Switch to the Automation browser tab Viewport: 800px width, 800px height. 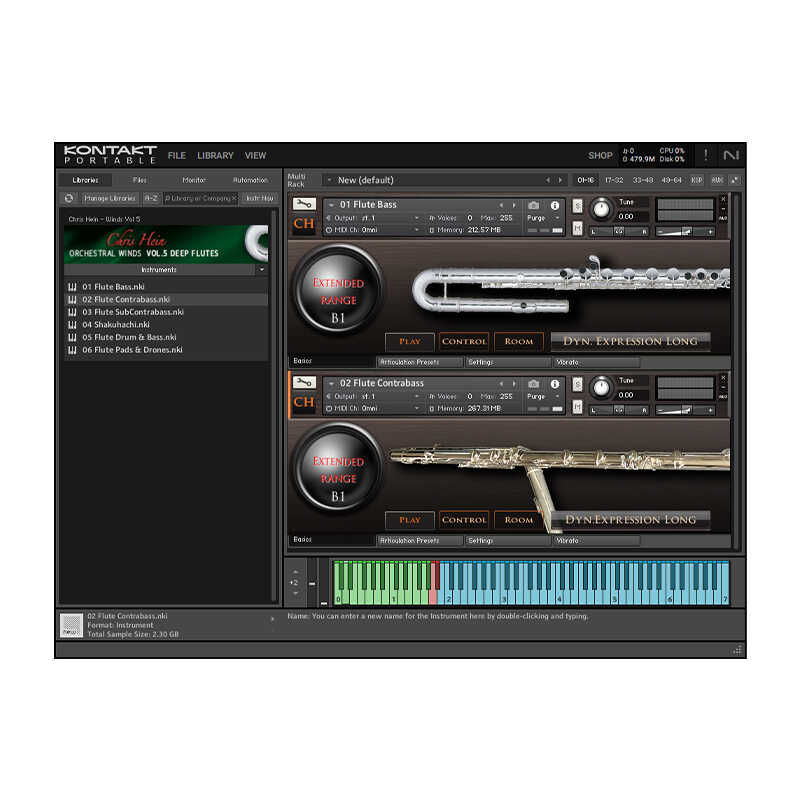250,180
